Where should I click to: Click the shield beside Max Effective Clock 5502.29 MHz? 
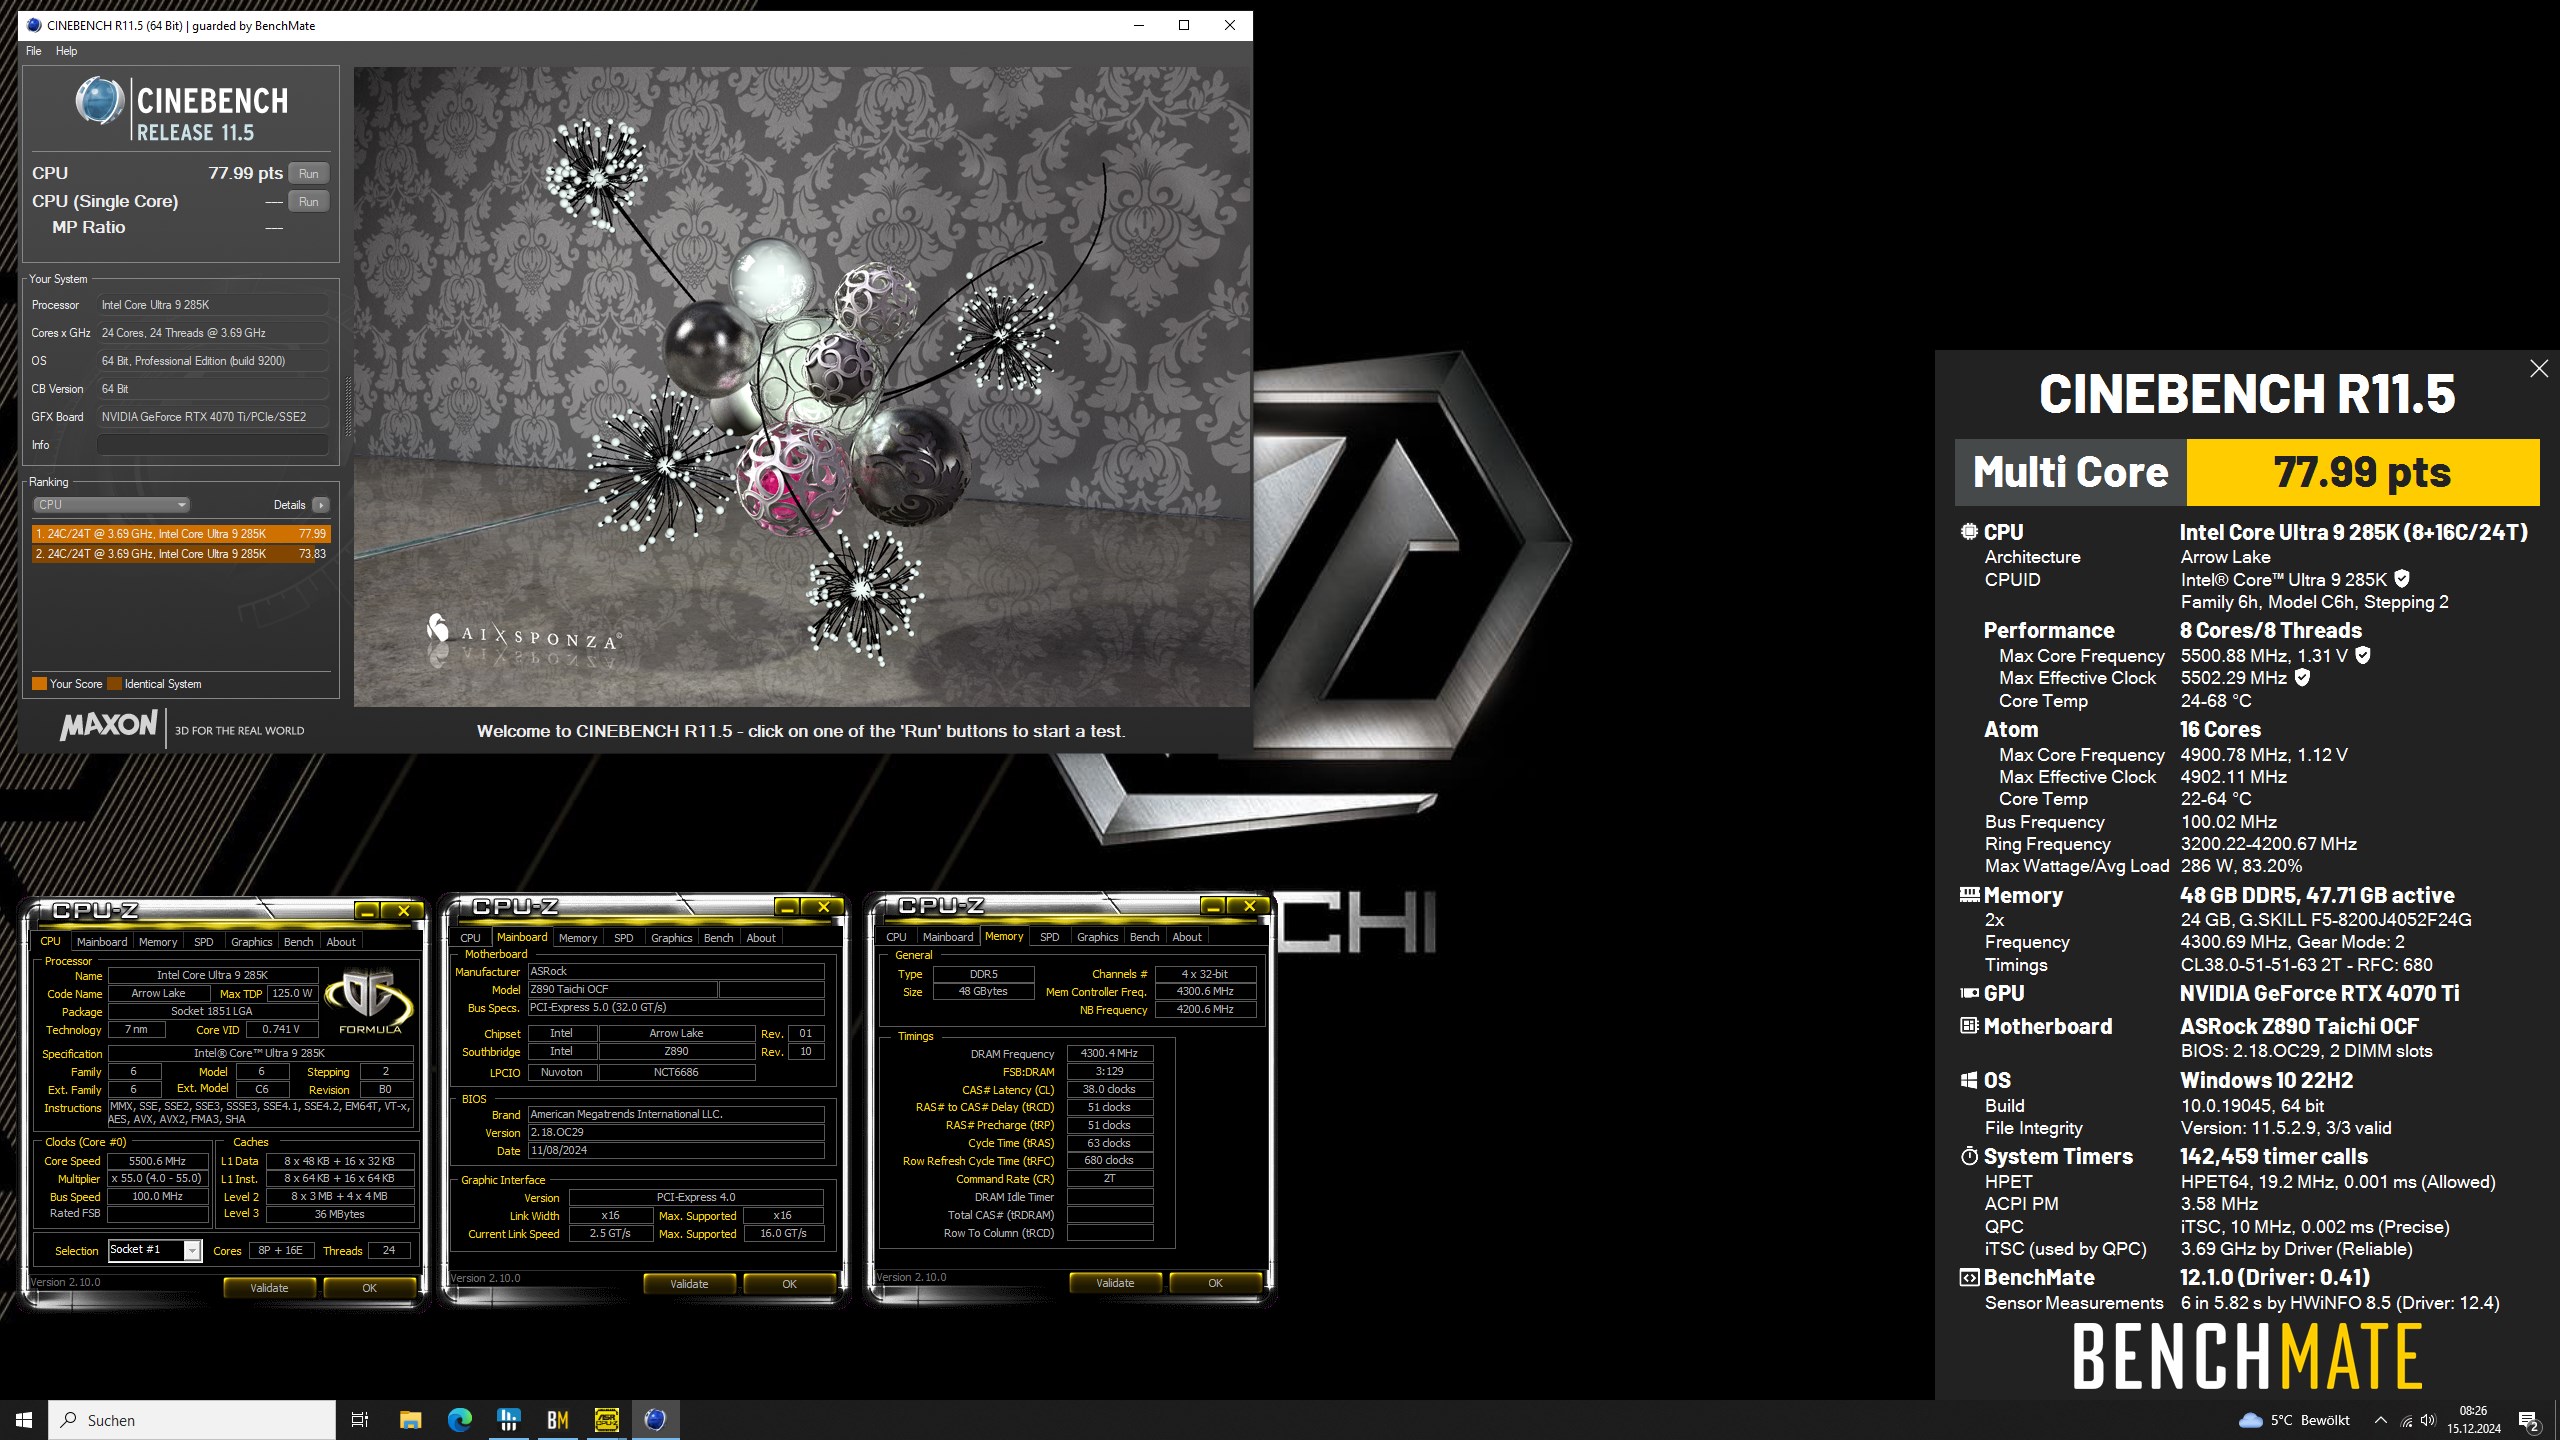tap(2302, 677)
